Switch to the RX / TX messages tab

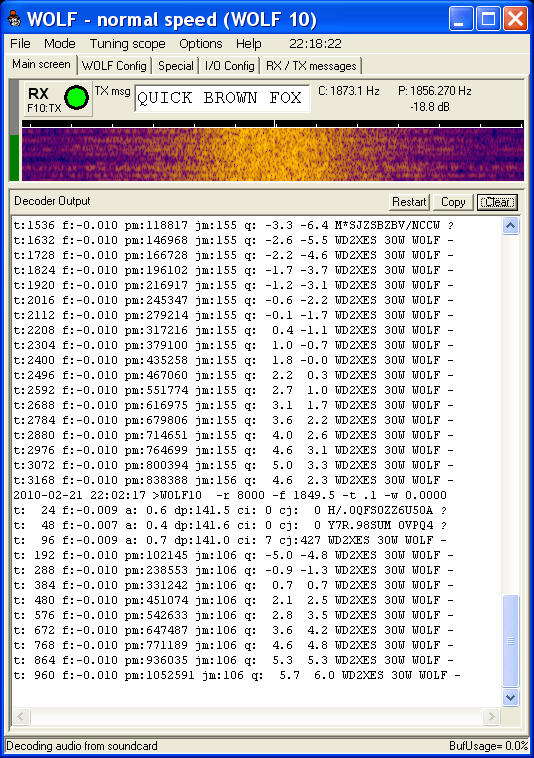tap(311, 66)
